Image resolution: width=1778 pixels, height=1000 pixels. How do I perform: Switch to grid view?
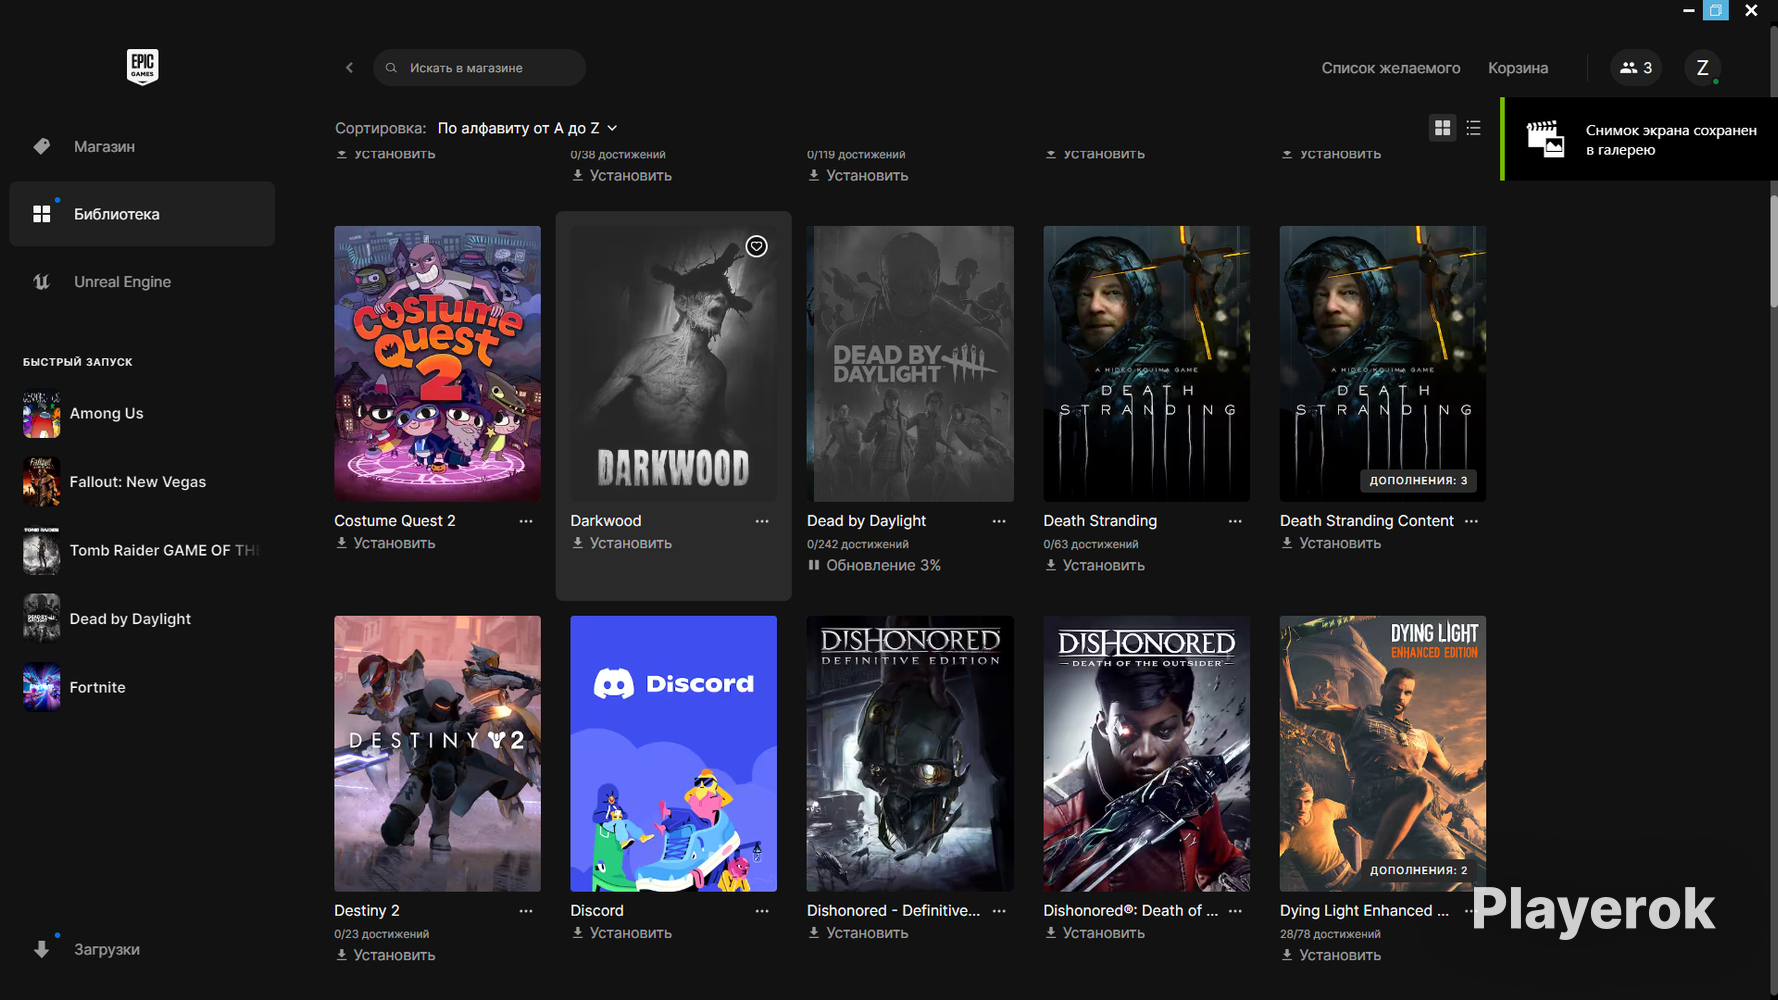click(x=1442, y=128)
